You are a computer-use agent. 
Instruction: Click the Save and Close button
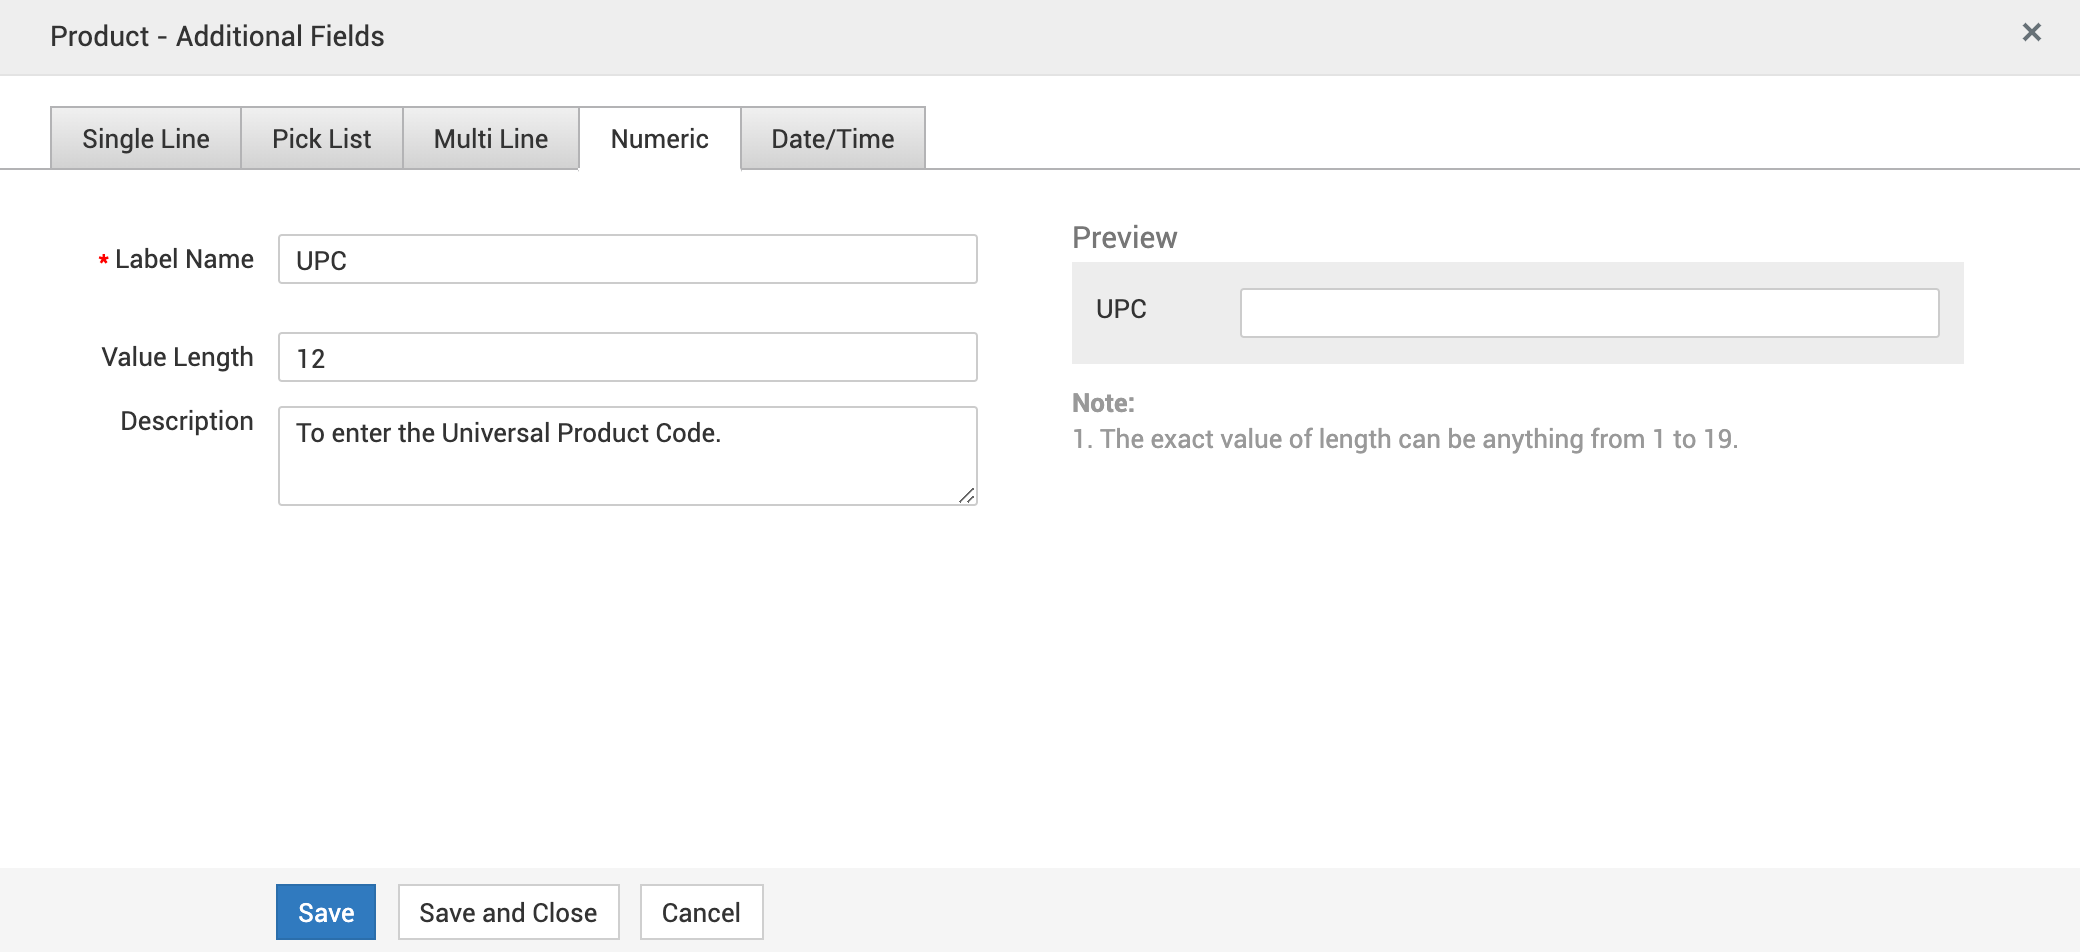[508, 912]
